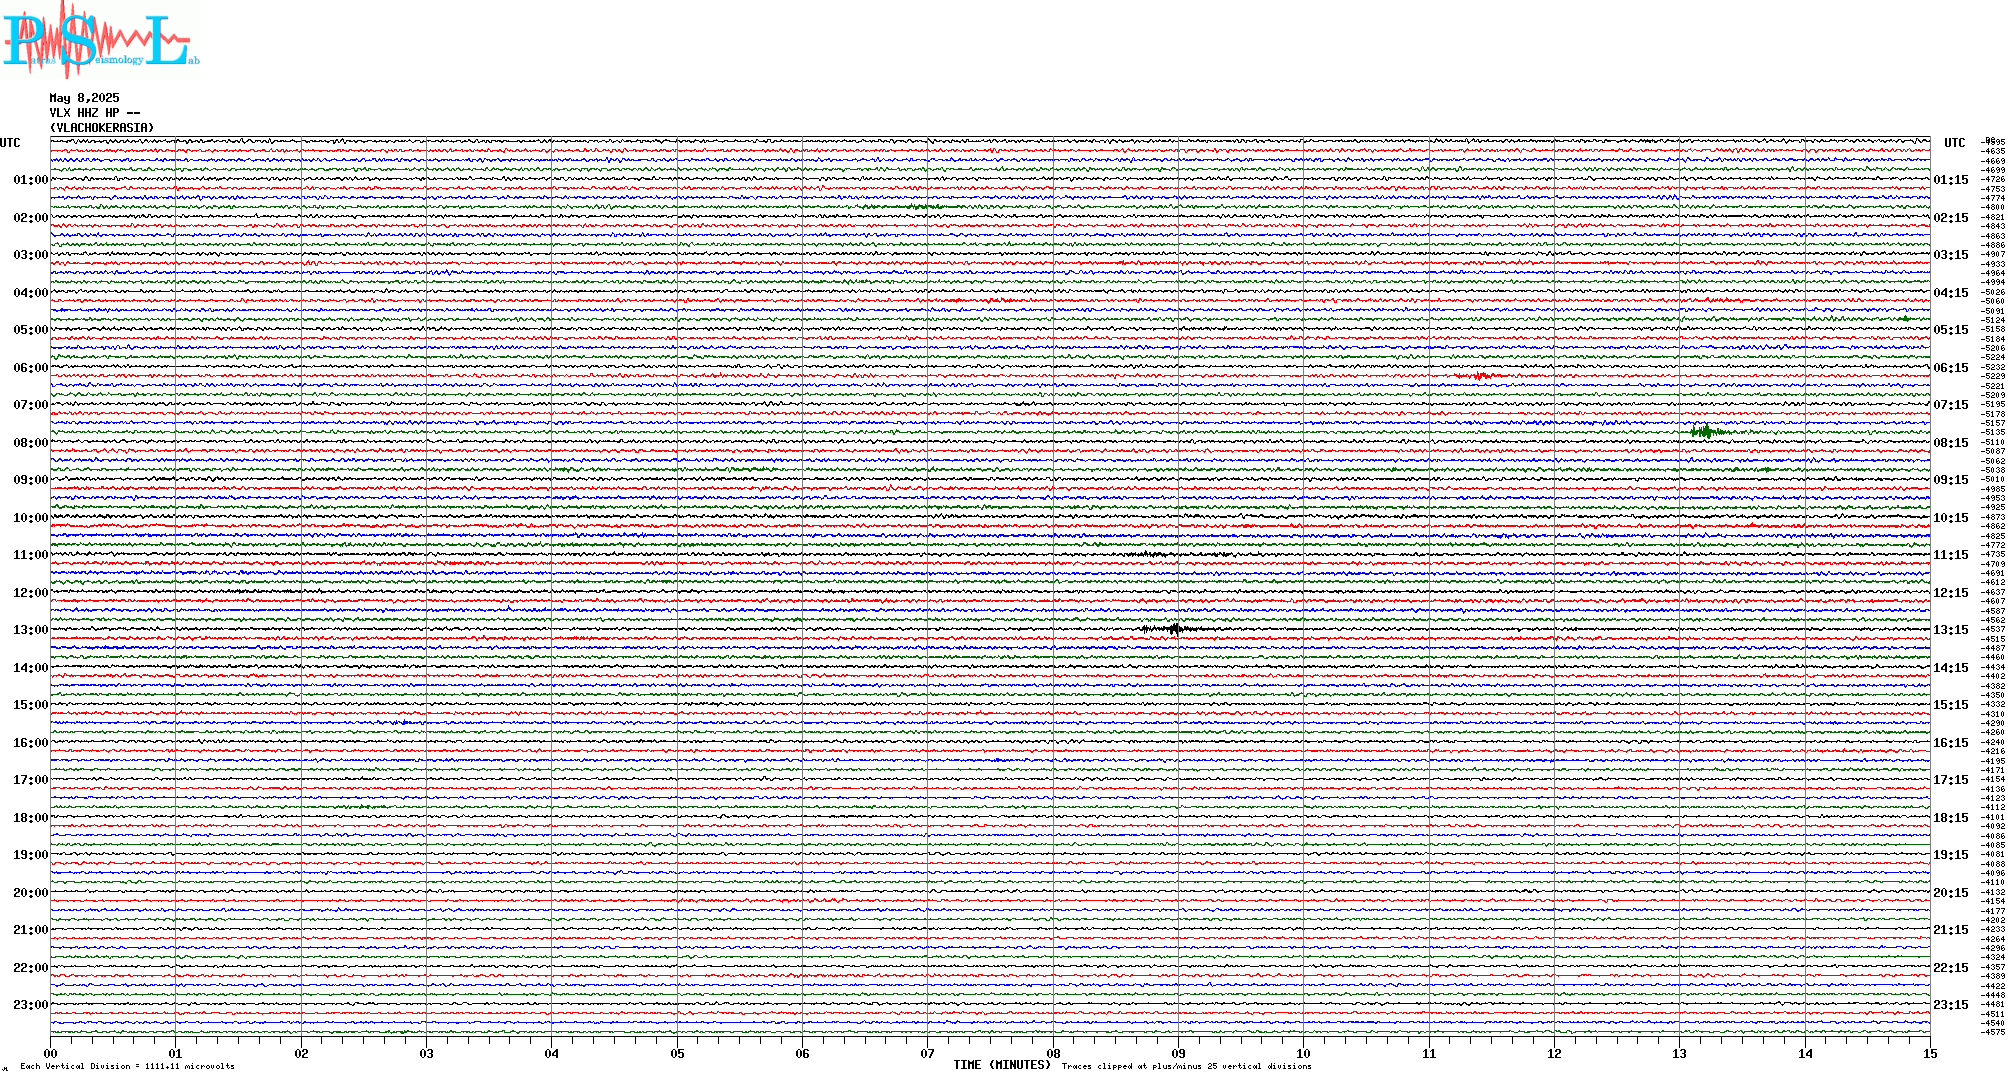2010x1080 pixels.
Task: Click the "19:00" hour label
Action: coord(30,855)
